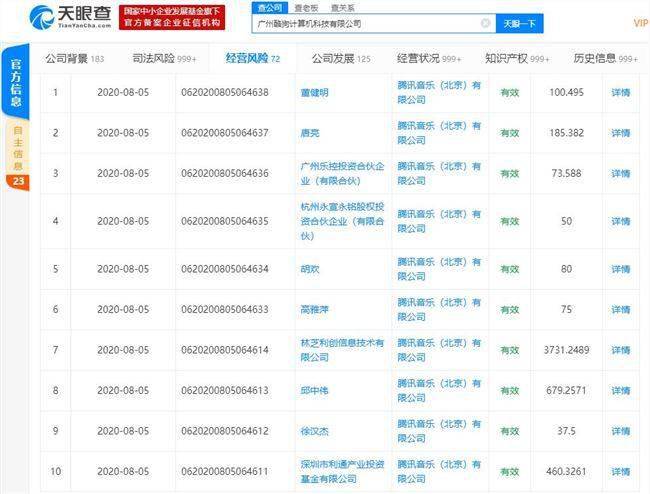This screenshot has width=650, height=494.
Task: Click registration number 0620200805064638
Action: click(x=225, y=92)
